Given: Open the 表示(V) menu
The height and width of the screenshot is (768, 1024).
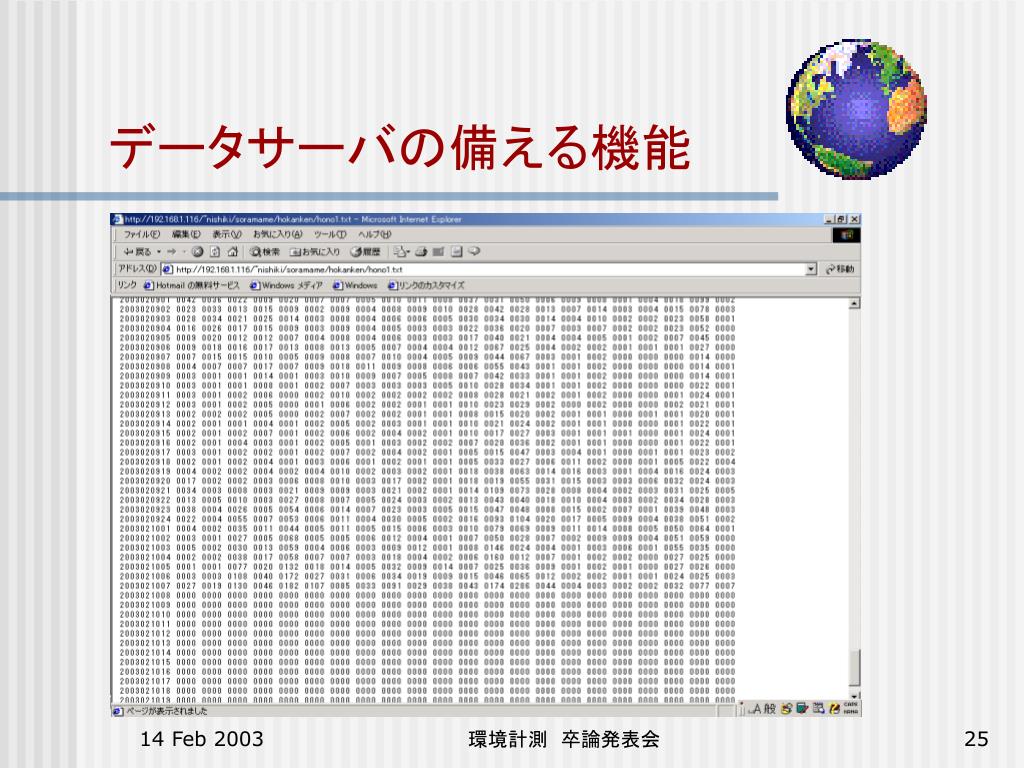Looking at the screenshot, I should (227, 234).
